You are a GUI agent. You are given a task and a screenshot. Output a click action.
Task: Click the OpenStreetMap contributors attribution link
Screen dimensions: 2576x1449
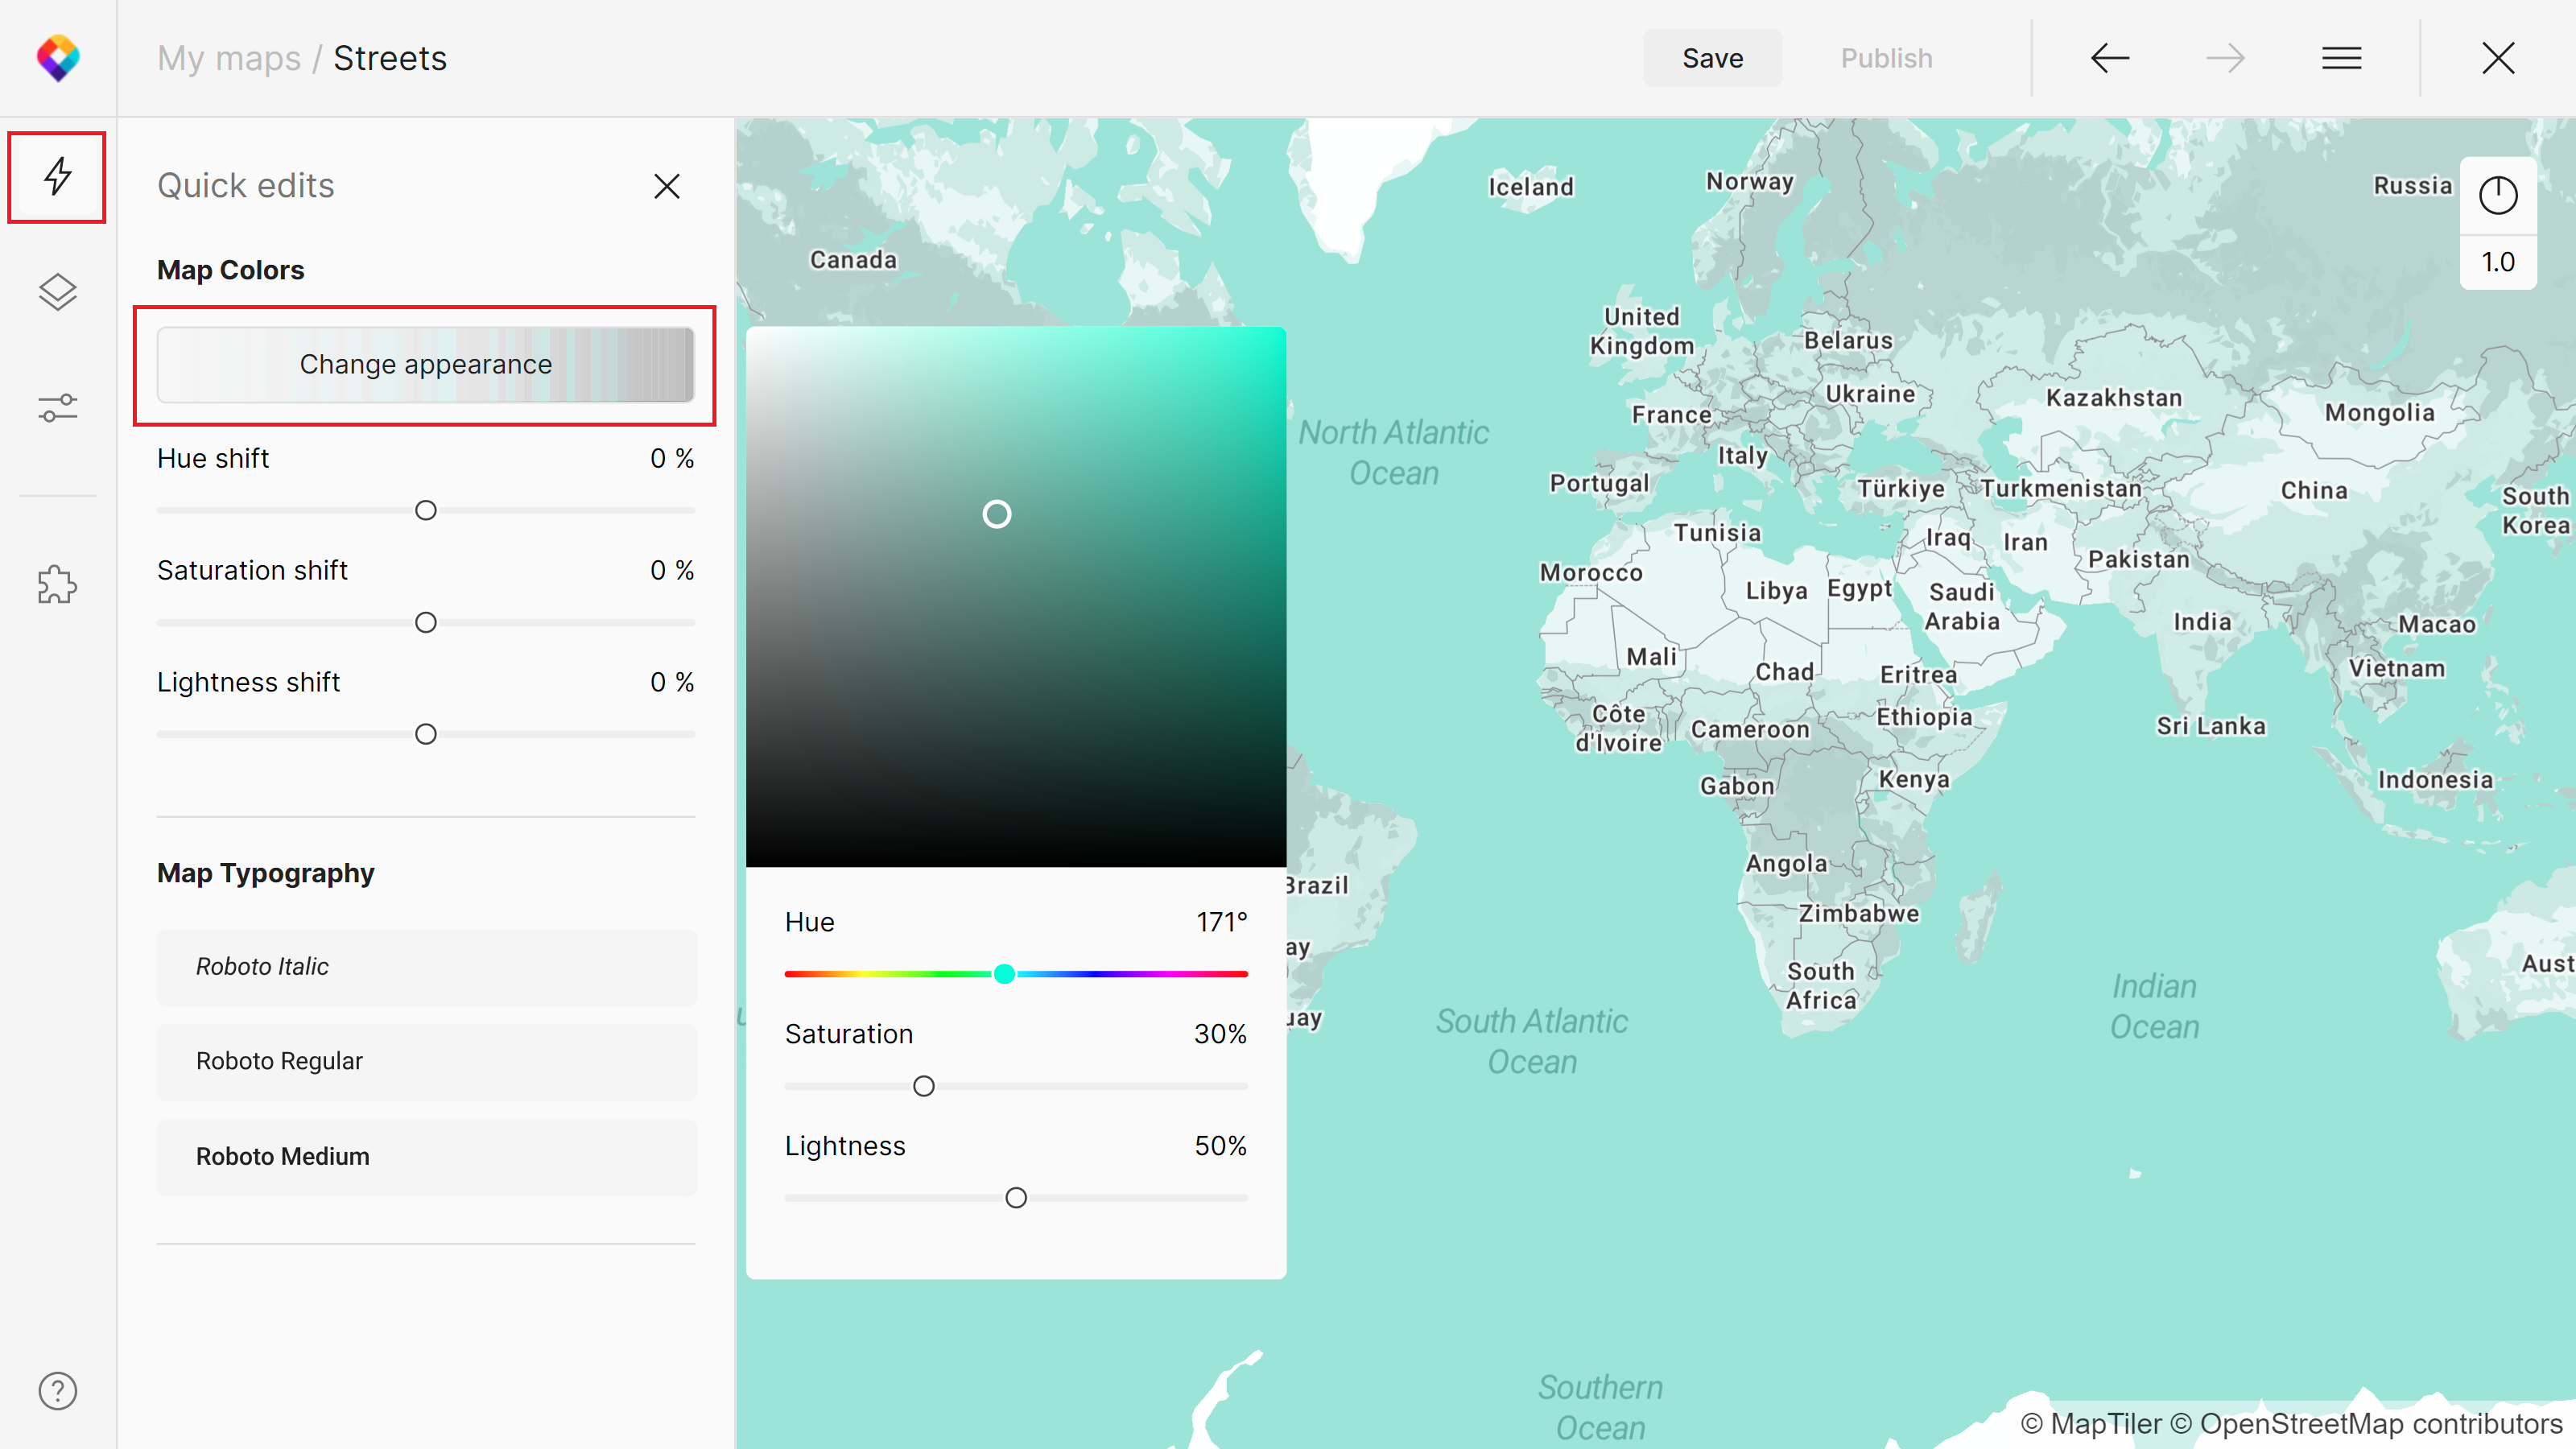point(2367,1424)
